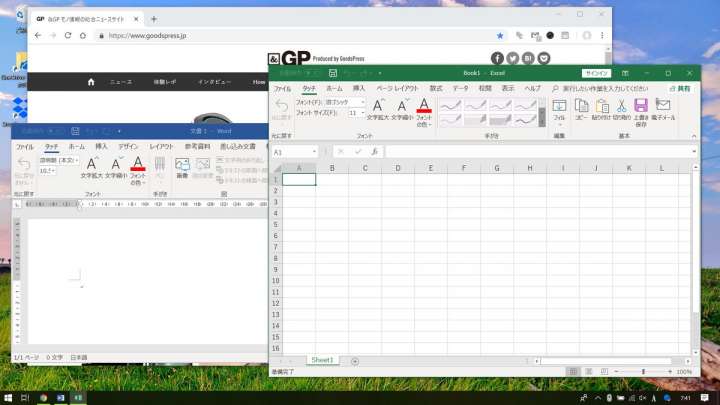Open Excel's フォント font name dropdown
The width and height of the screenshot is (720, 405).
[363, 102]
